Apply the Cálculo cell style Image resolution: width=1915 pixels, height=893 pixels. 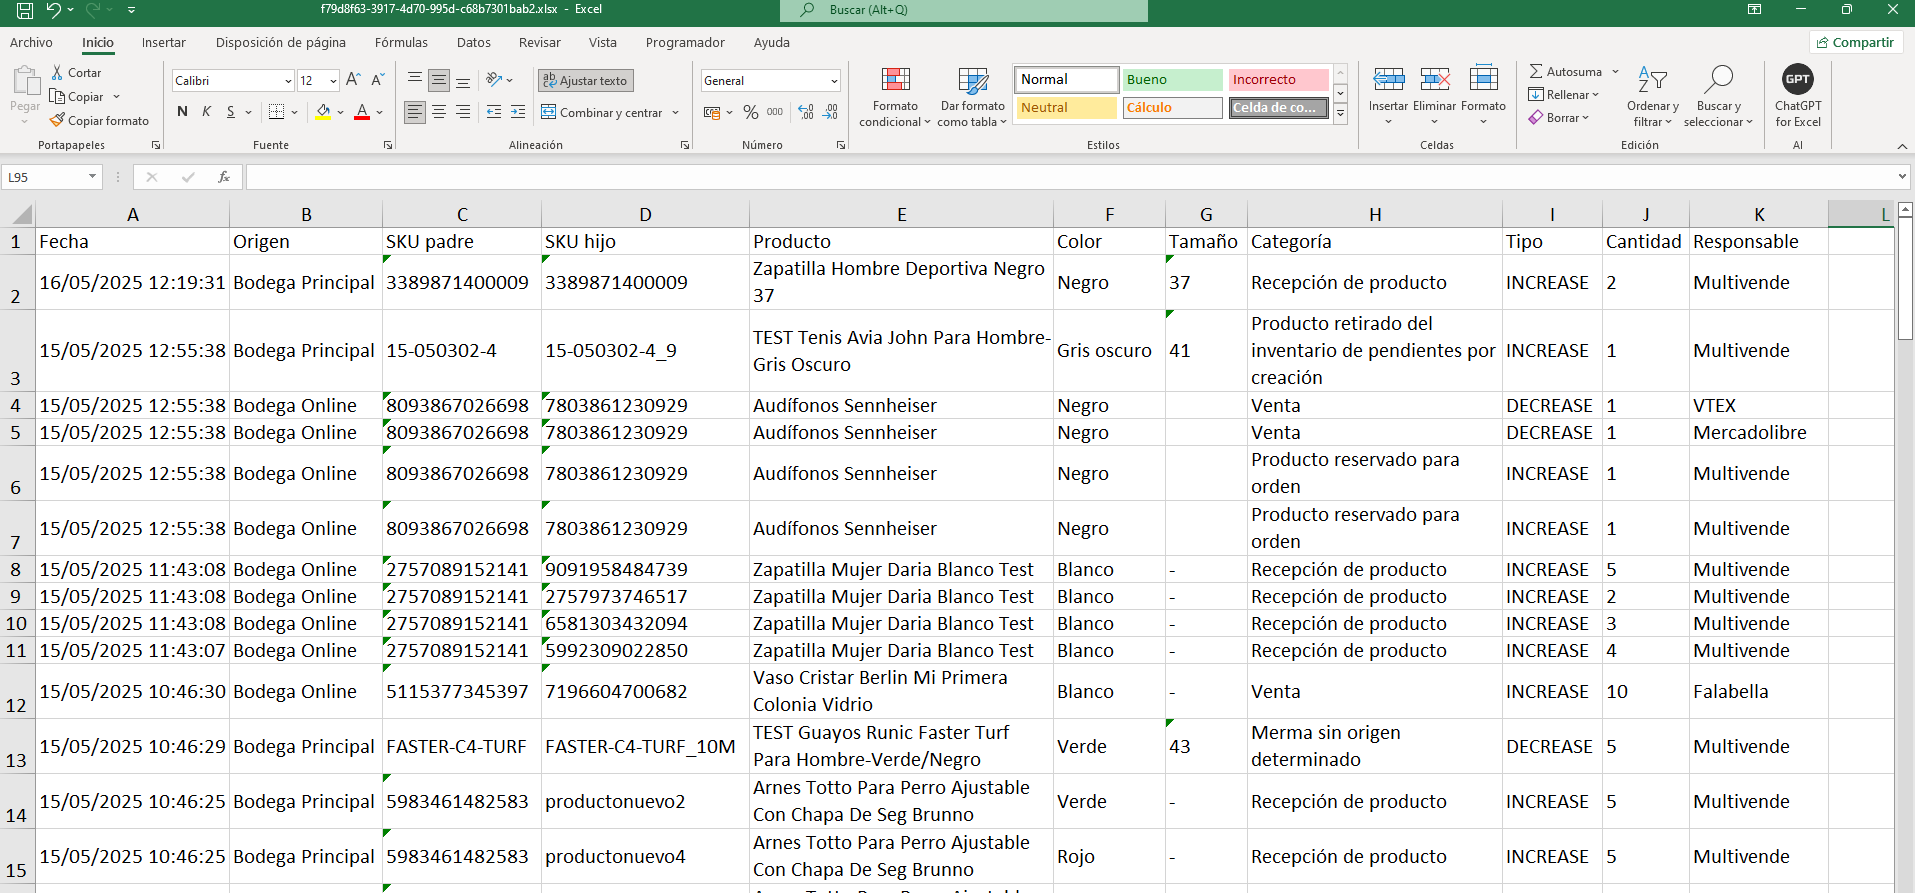point(1172,108)
